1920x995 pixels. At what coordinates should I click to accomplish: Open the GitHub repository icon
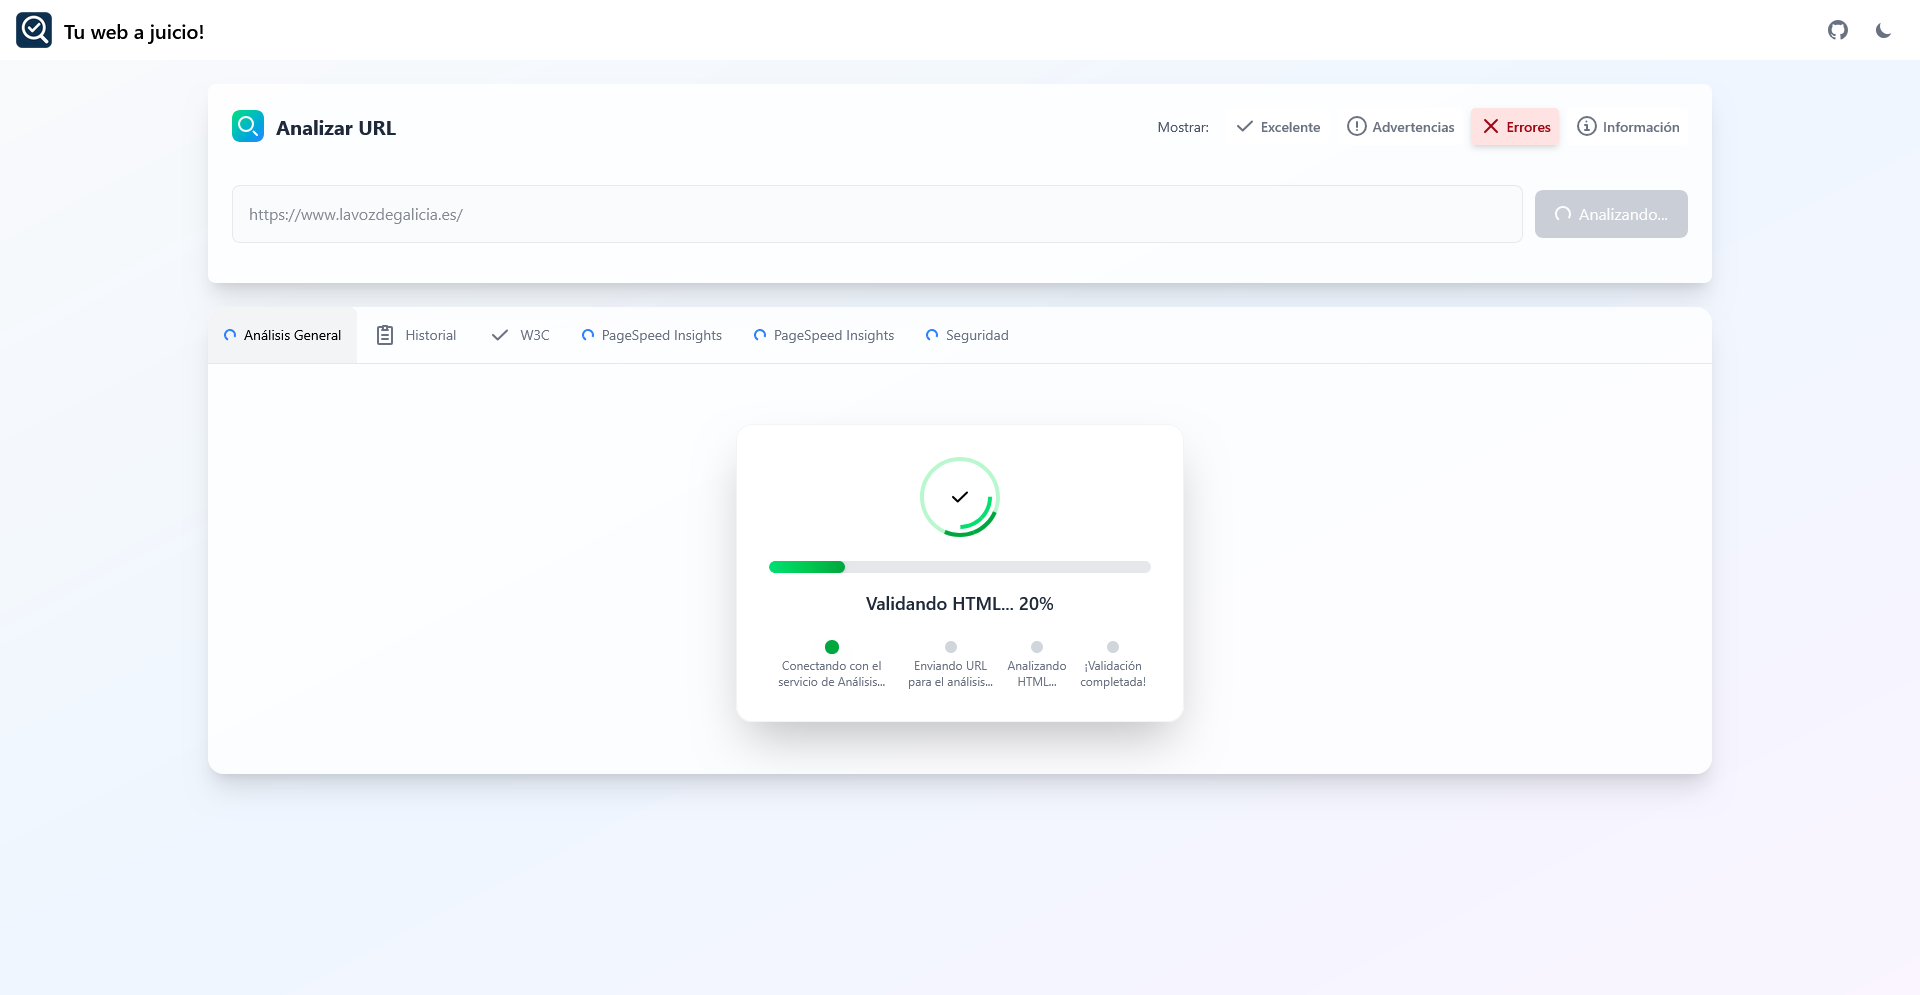tap(1837, 30)
